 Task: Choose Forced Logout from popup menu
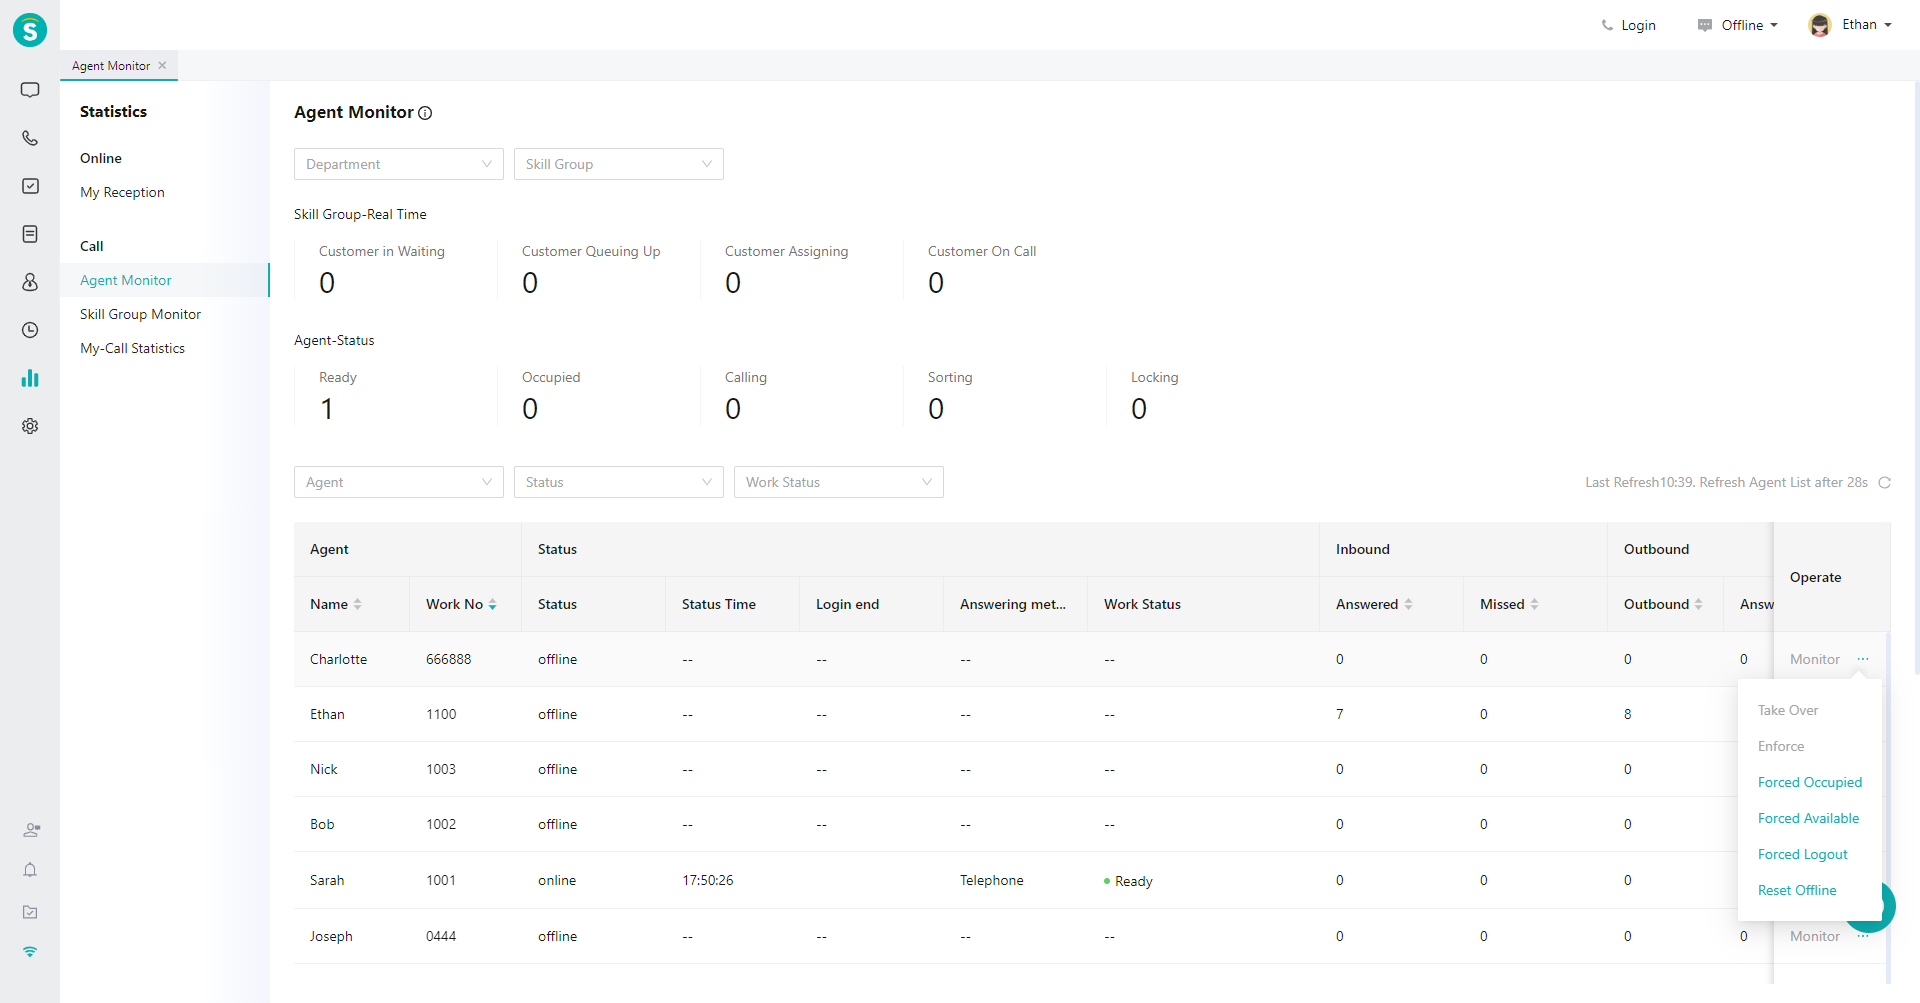1802,854
